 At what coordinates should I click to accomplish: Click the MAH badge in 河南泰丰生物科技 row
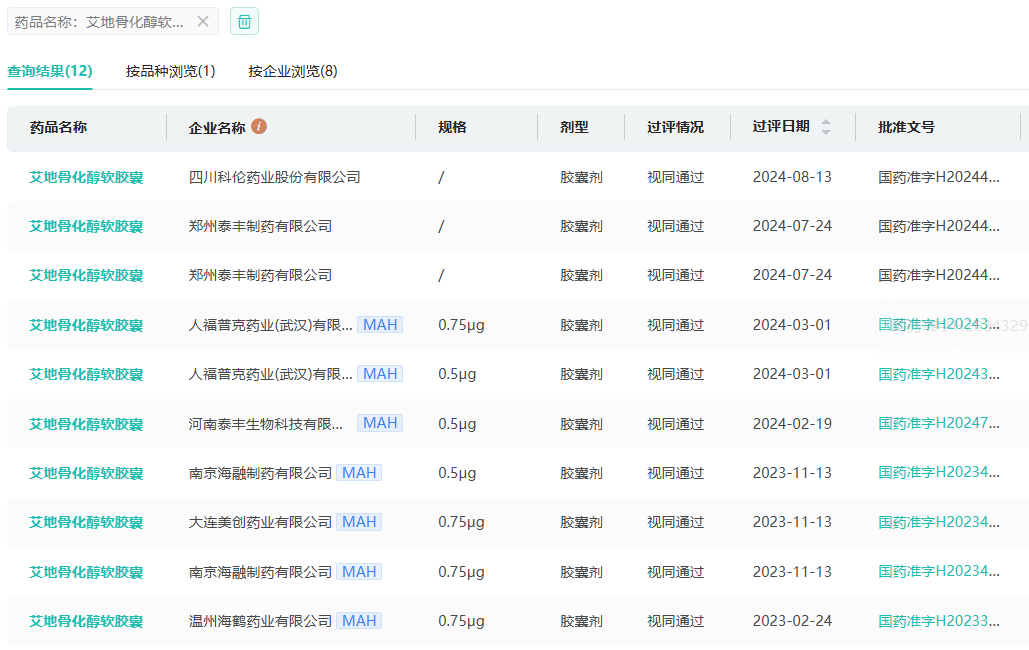379,423
